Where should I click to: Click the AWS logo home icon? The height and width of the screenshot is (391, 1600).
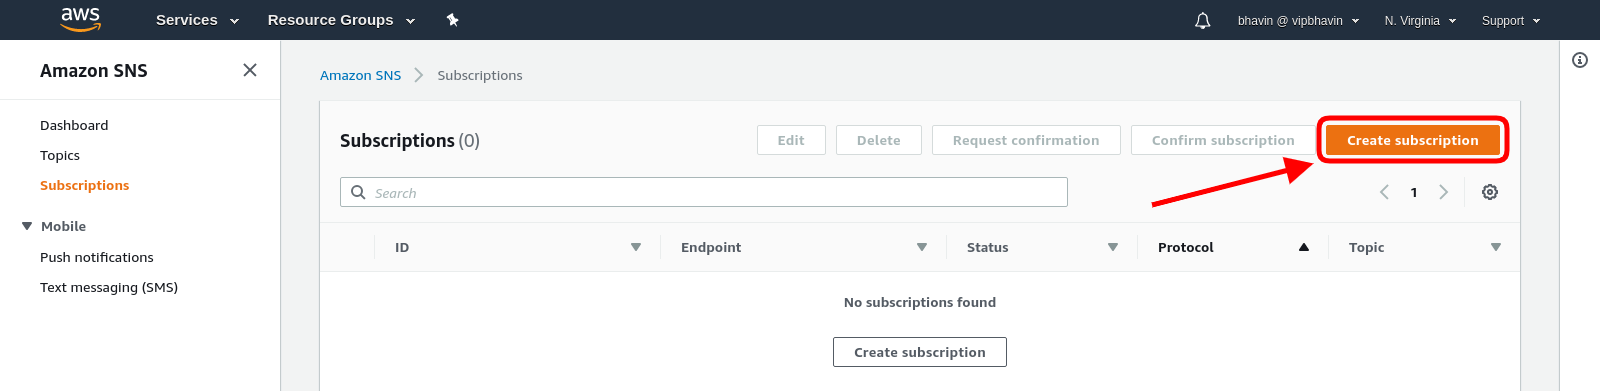[x=81, y=19]
